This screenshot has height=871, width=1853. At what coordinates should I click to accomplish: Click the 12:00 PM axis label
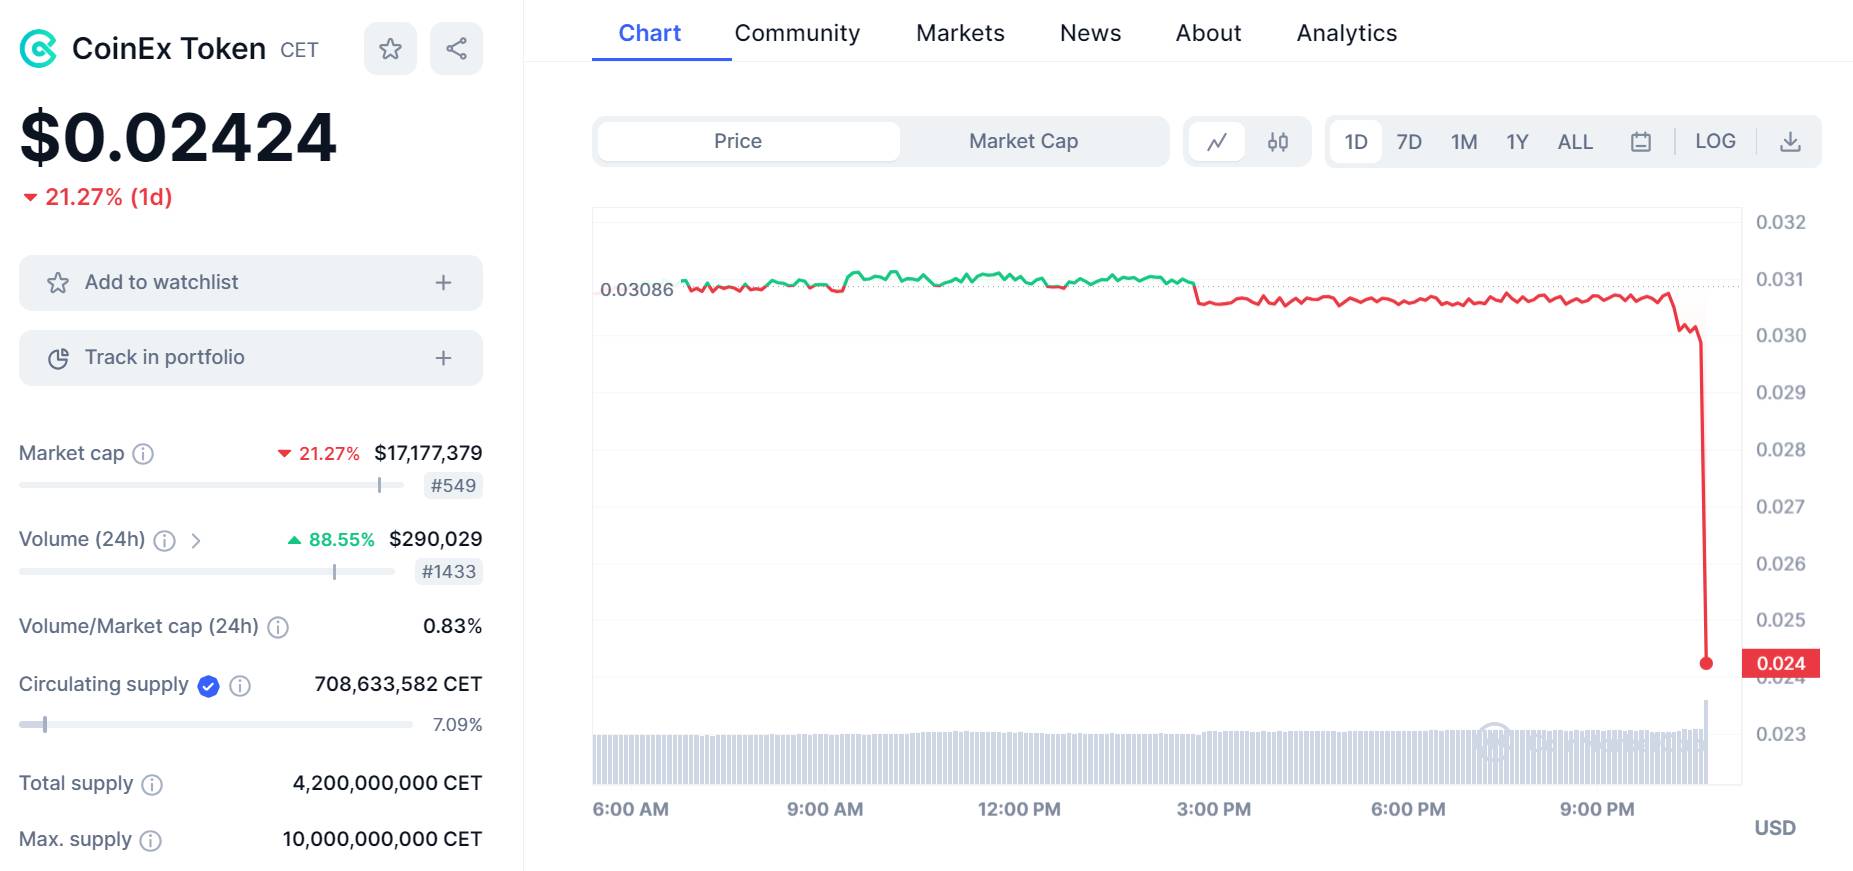click(x=1019, y=809)
